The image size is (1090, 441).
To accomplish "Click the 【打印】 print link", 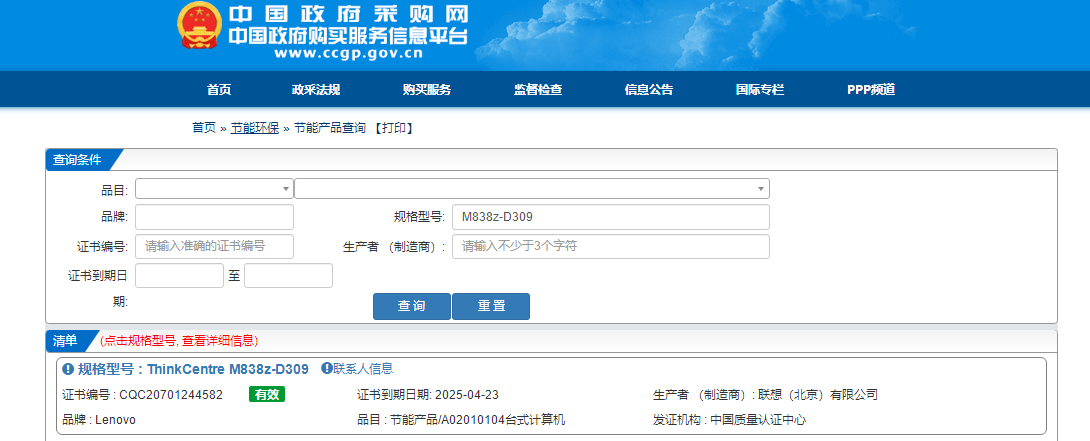I will click(393, 128).
